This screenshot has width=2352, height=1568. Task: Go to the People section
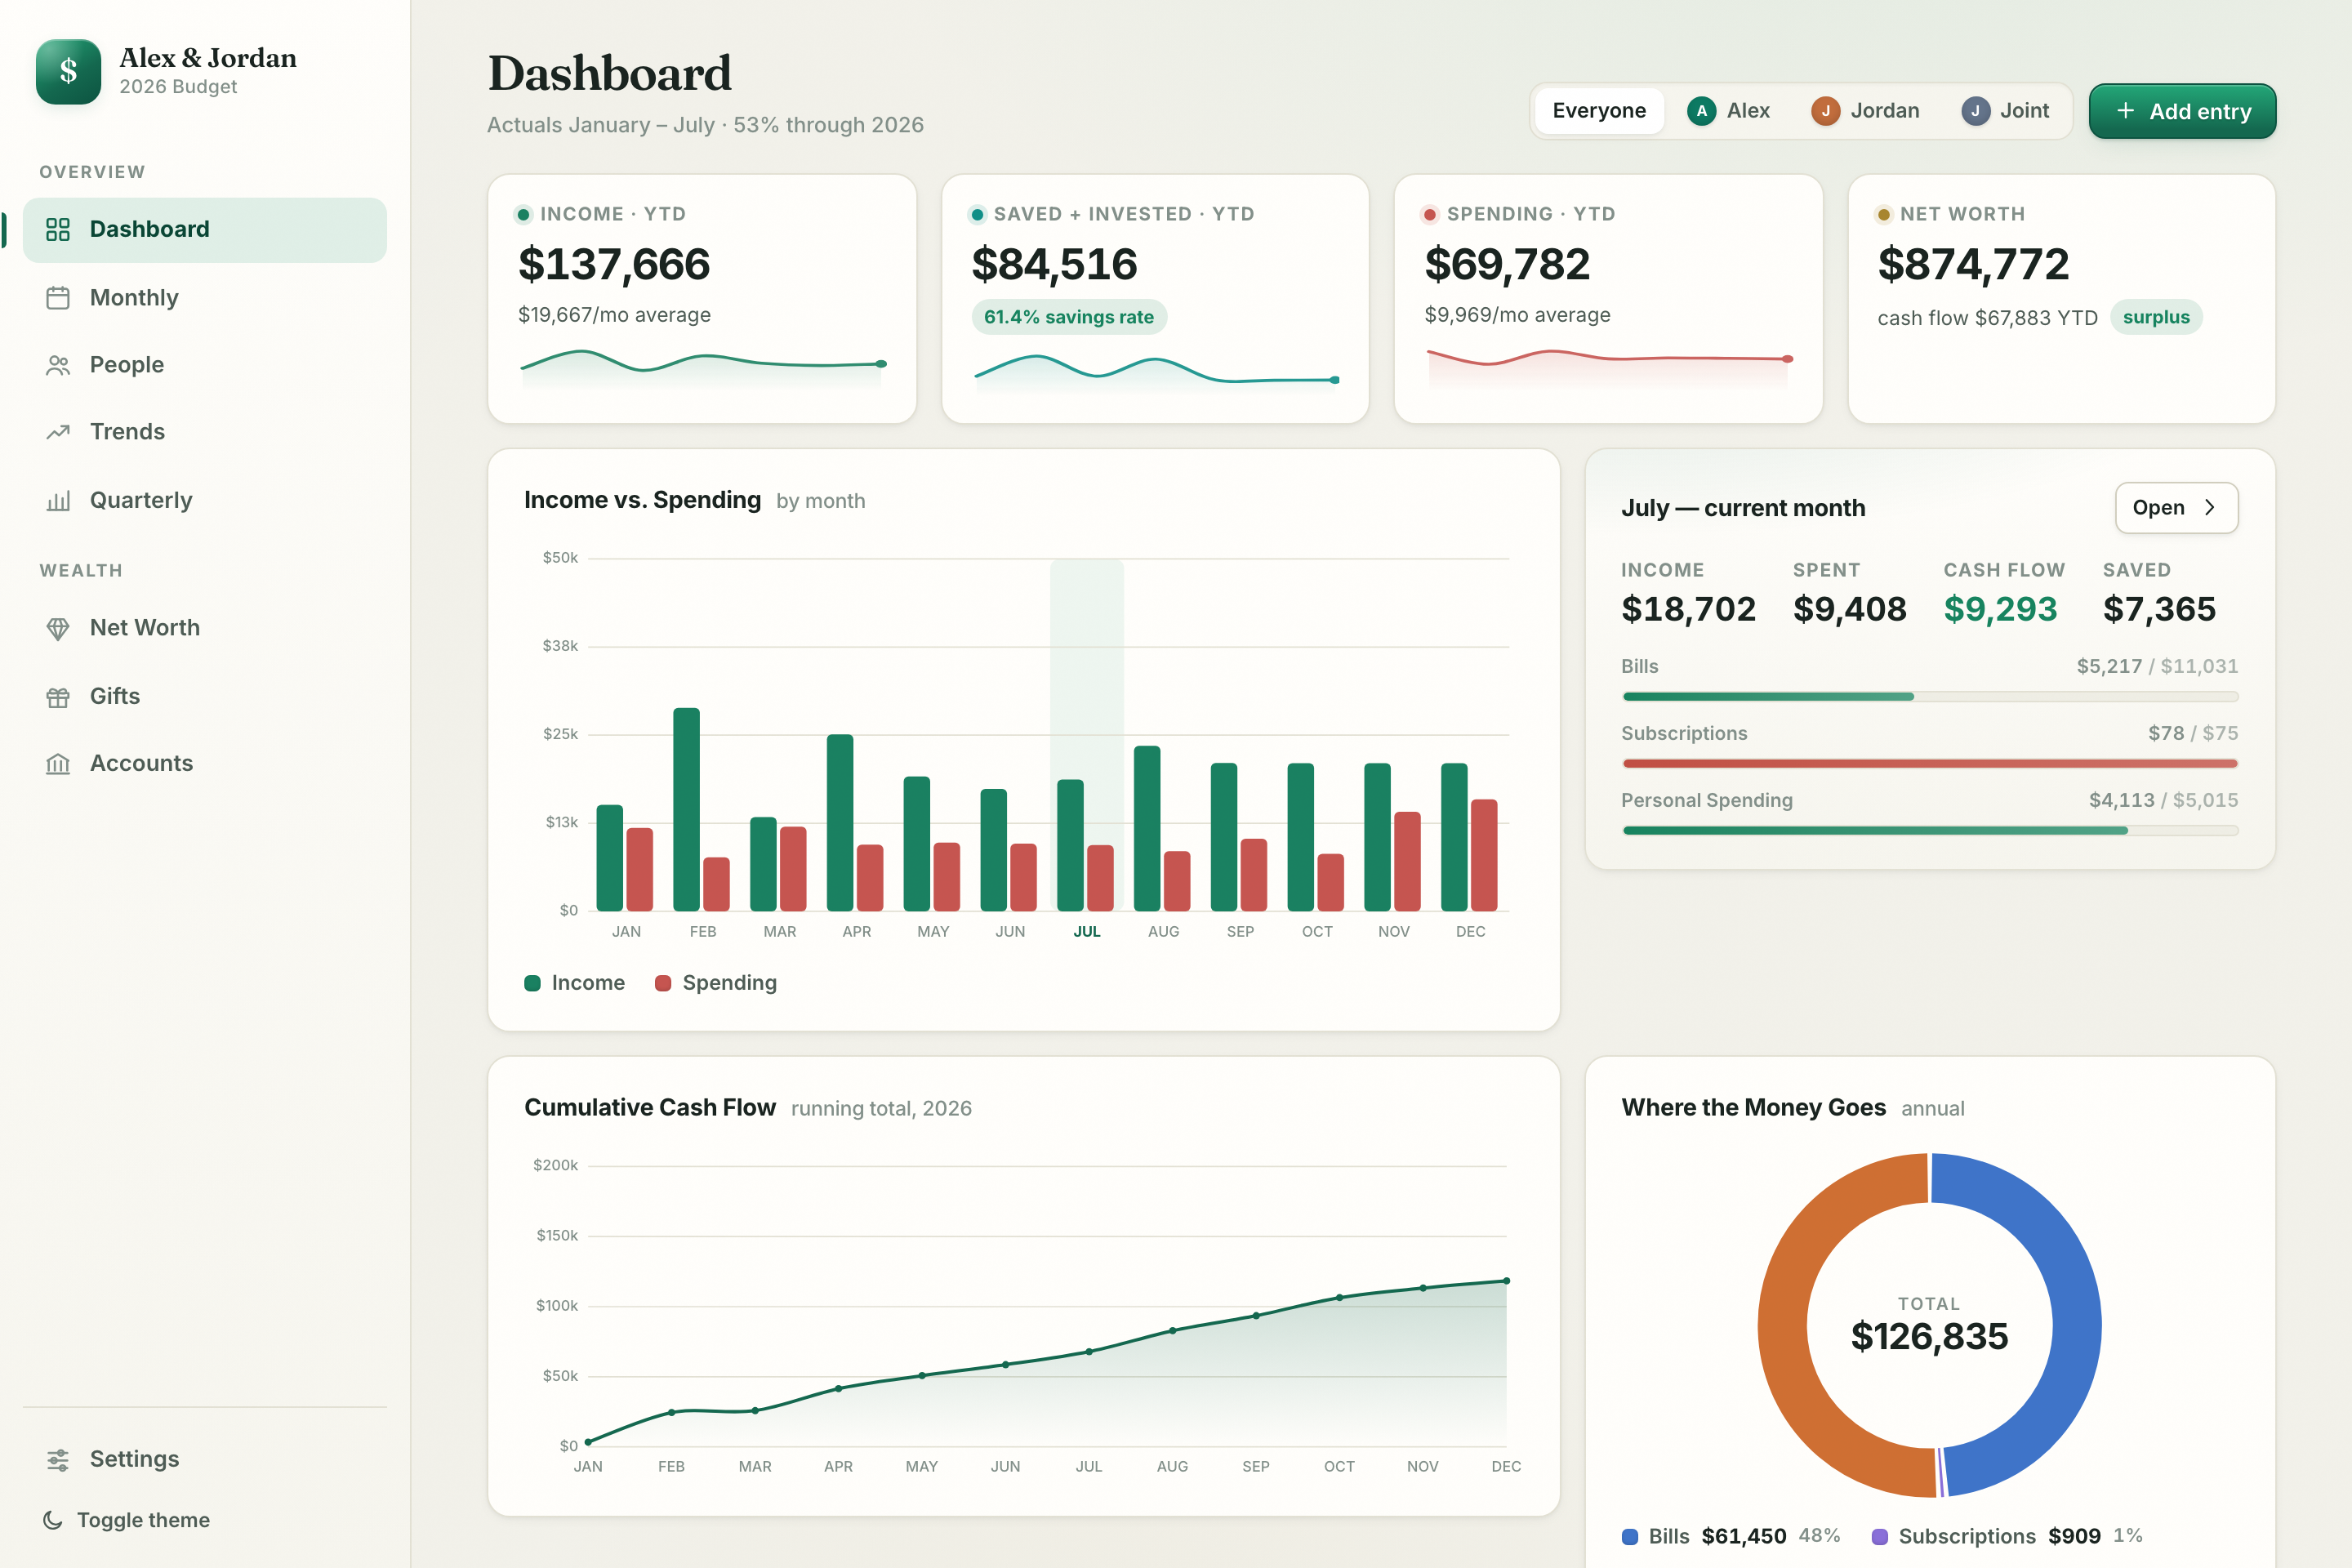(205, 365)
